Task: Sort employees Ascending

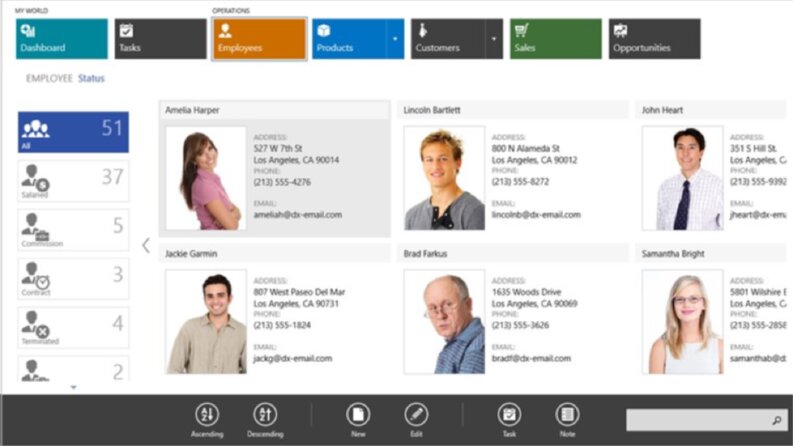Action: [207, 420]
